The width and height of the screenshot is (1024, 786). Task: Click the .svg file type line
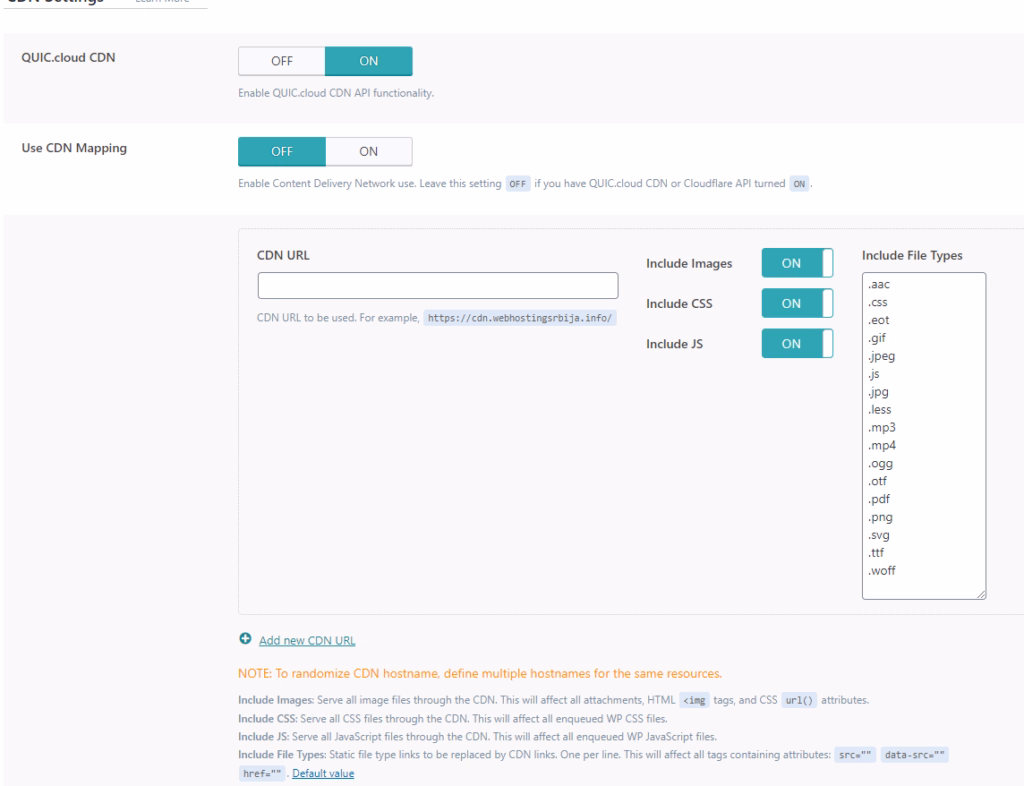pos(879,535)
